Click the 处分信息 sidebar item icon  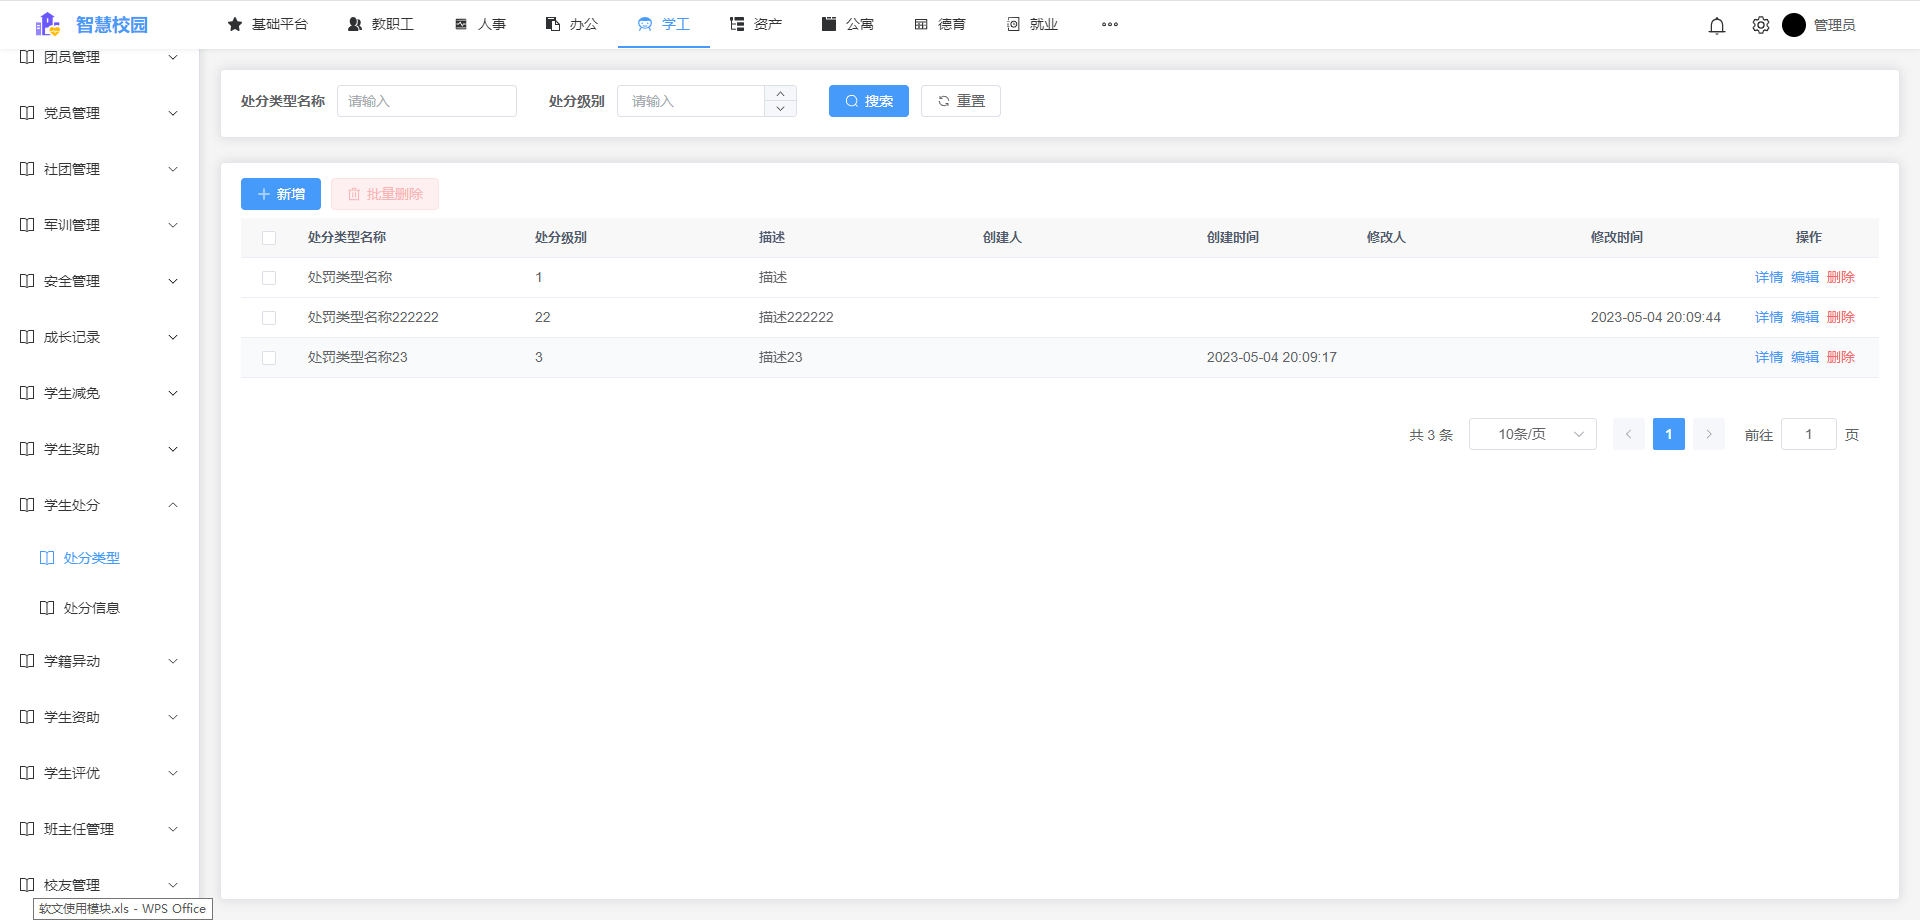click(x=46, y=607)
